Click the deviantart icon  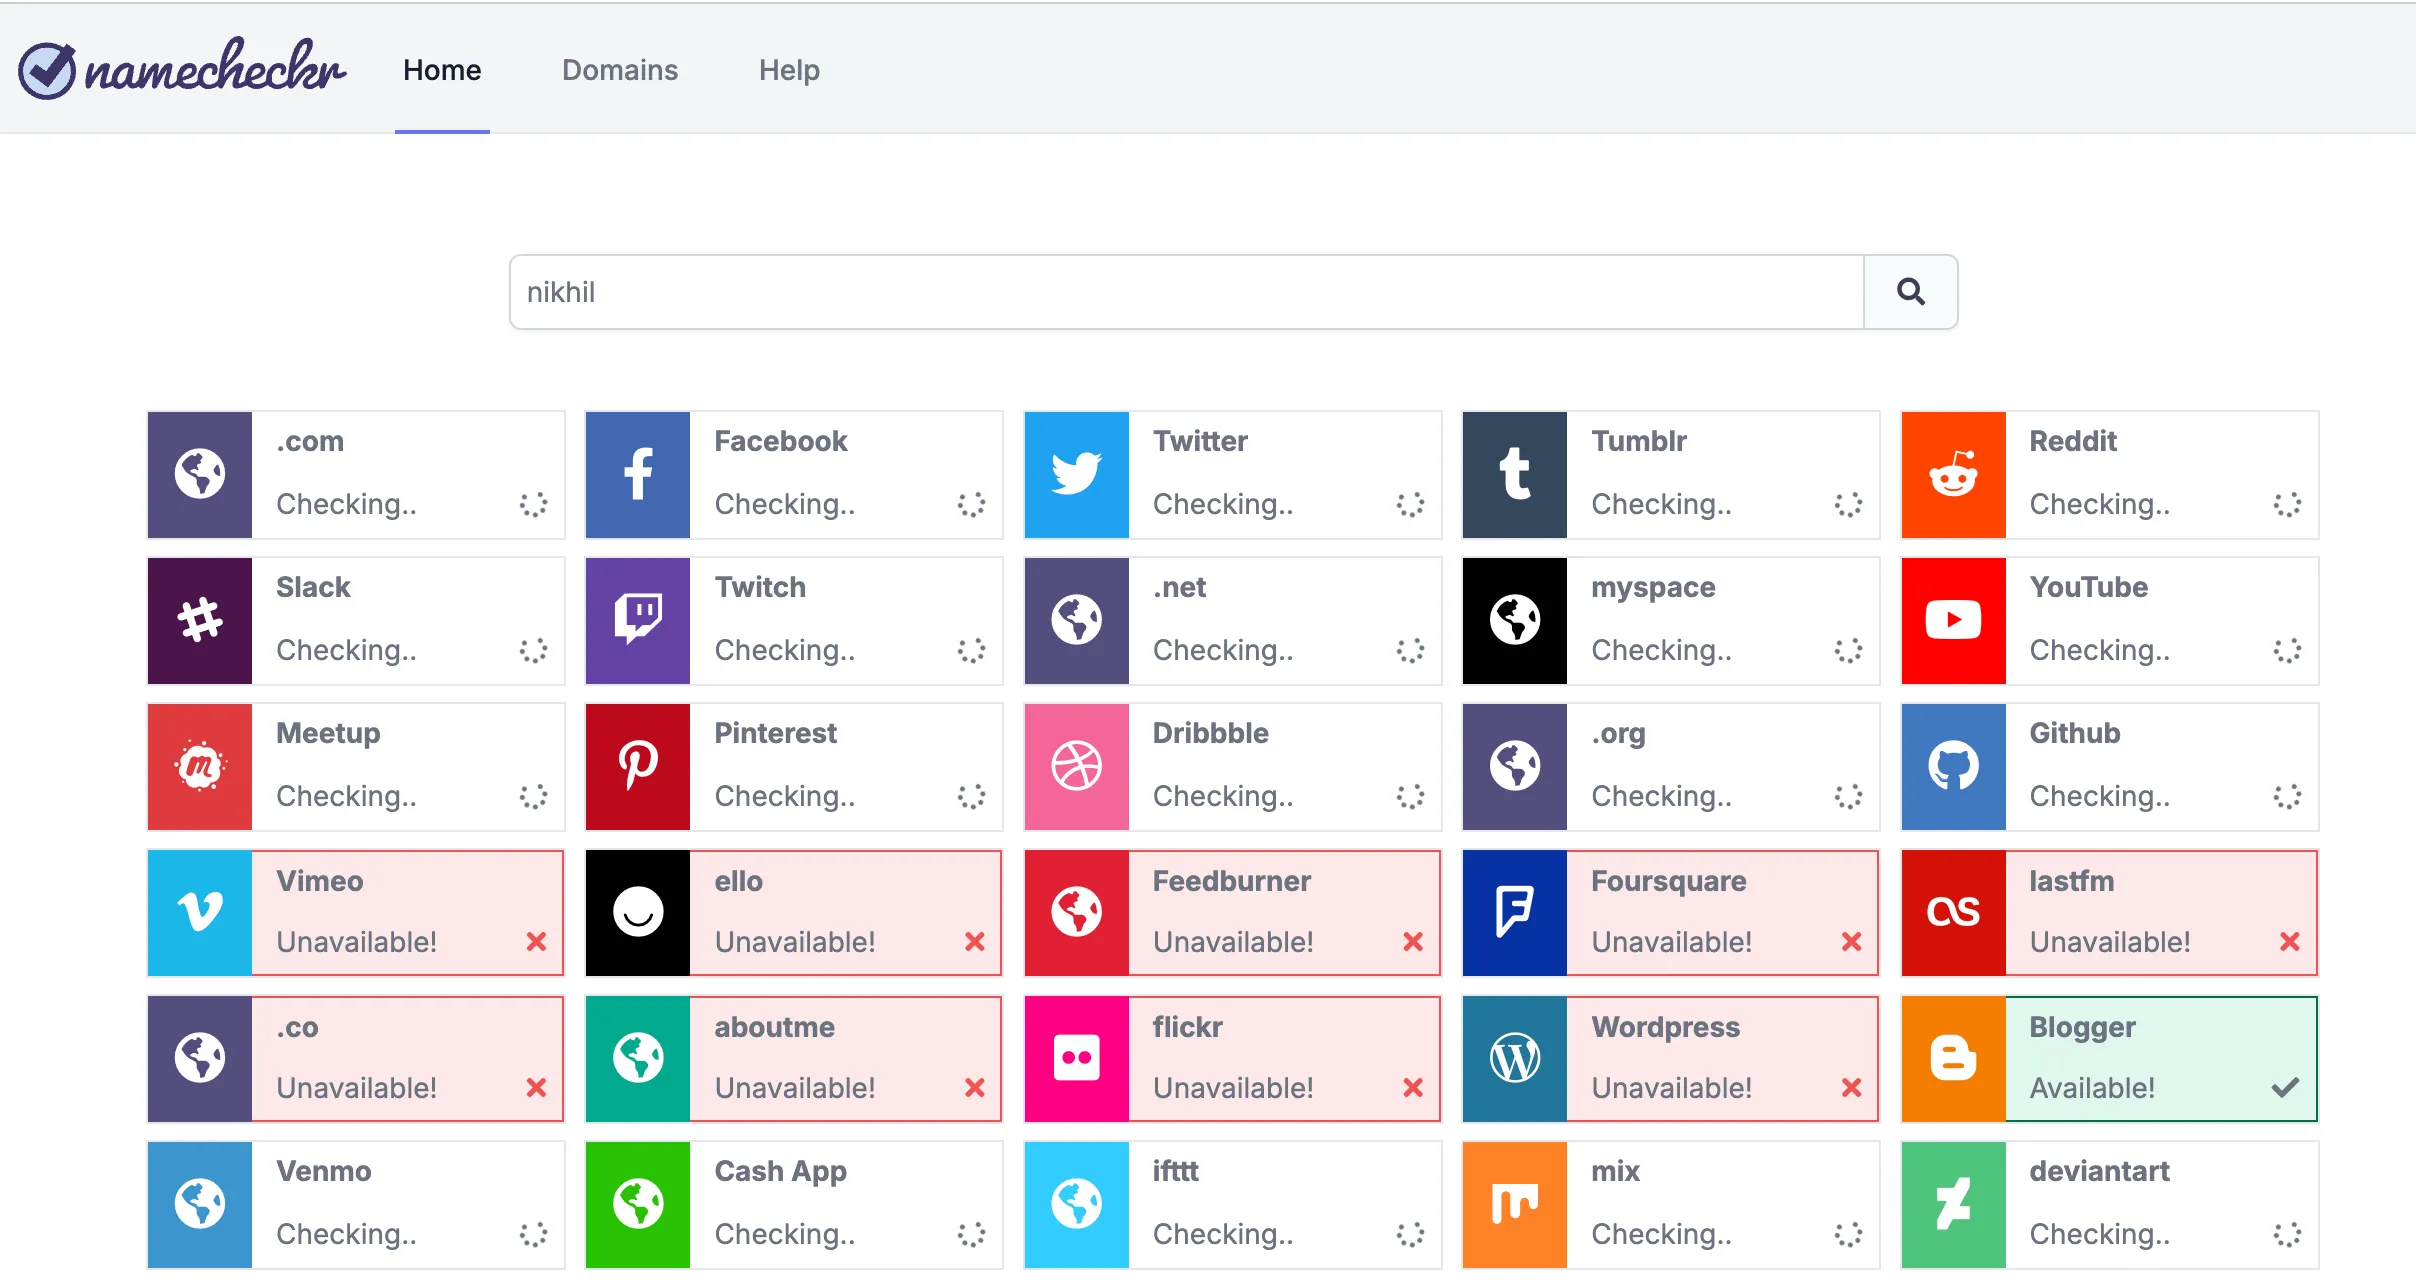pos(1954,1205)
